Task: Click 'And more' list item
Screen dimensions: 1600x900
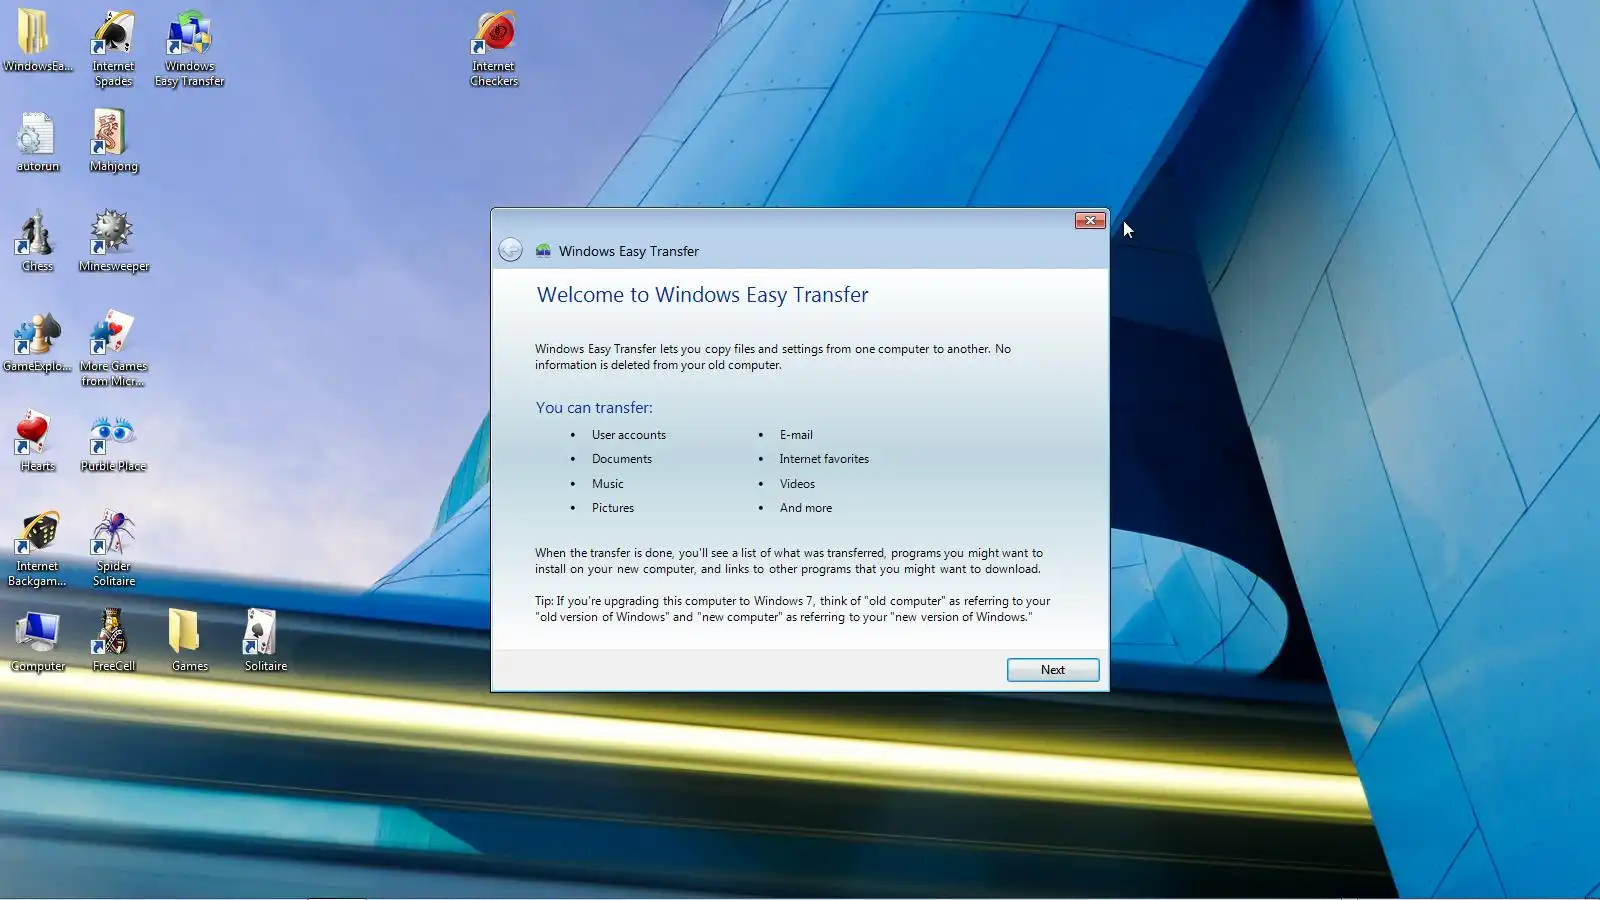Action: [806, 508]
